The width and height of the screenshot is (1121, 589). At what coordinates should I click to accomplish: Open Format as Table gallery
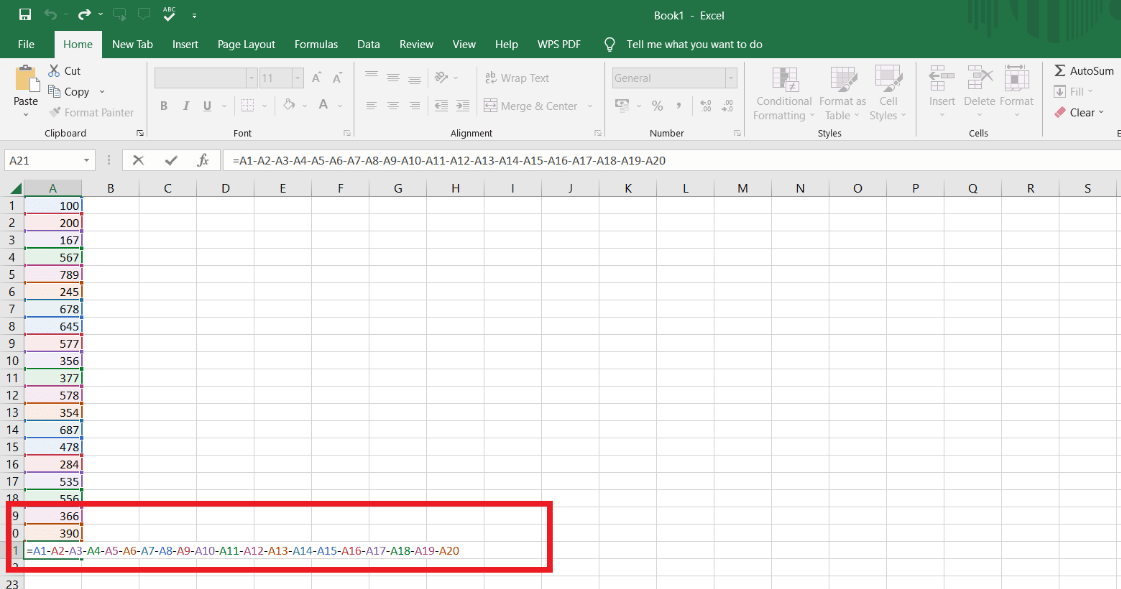click(x=842, y=93)
